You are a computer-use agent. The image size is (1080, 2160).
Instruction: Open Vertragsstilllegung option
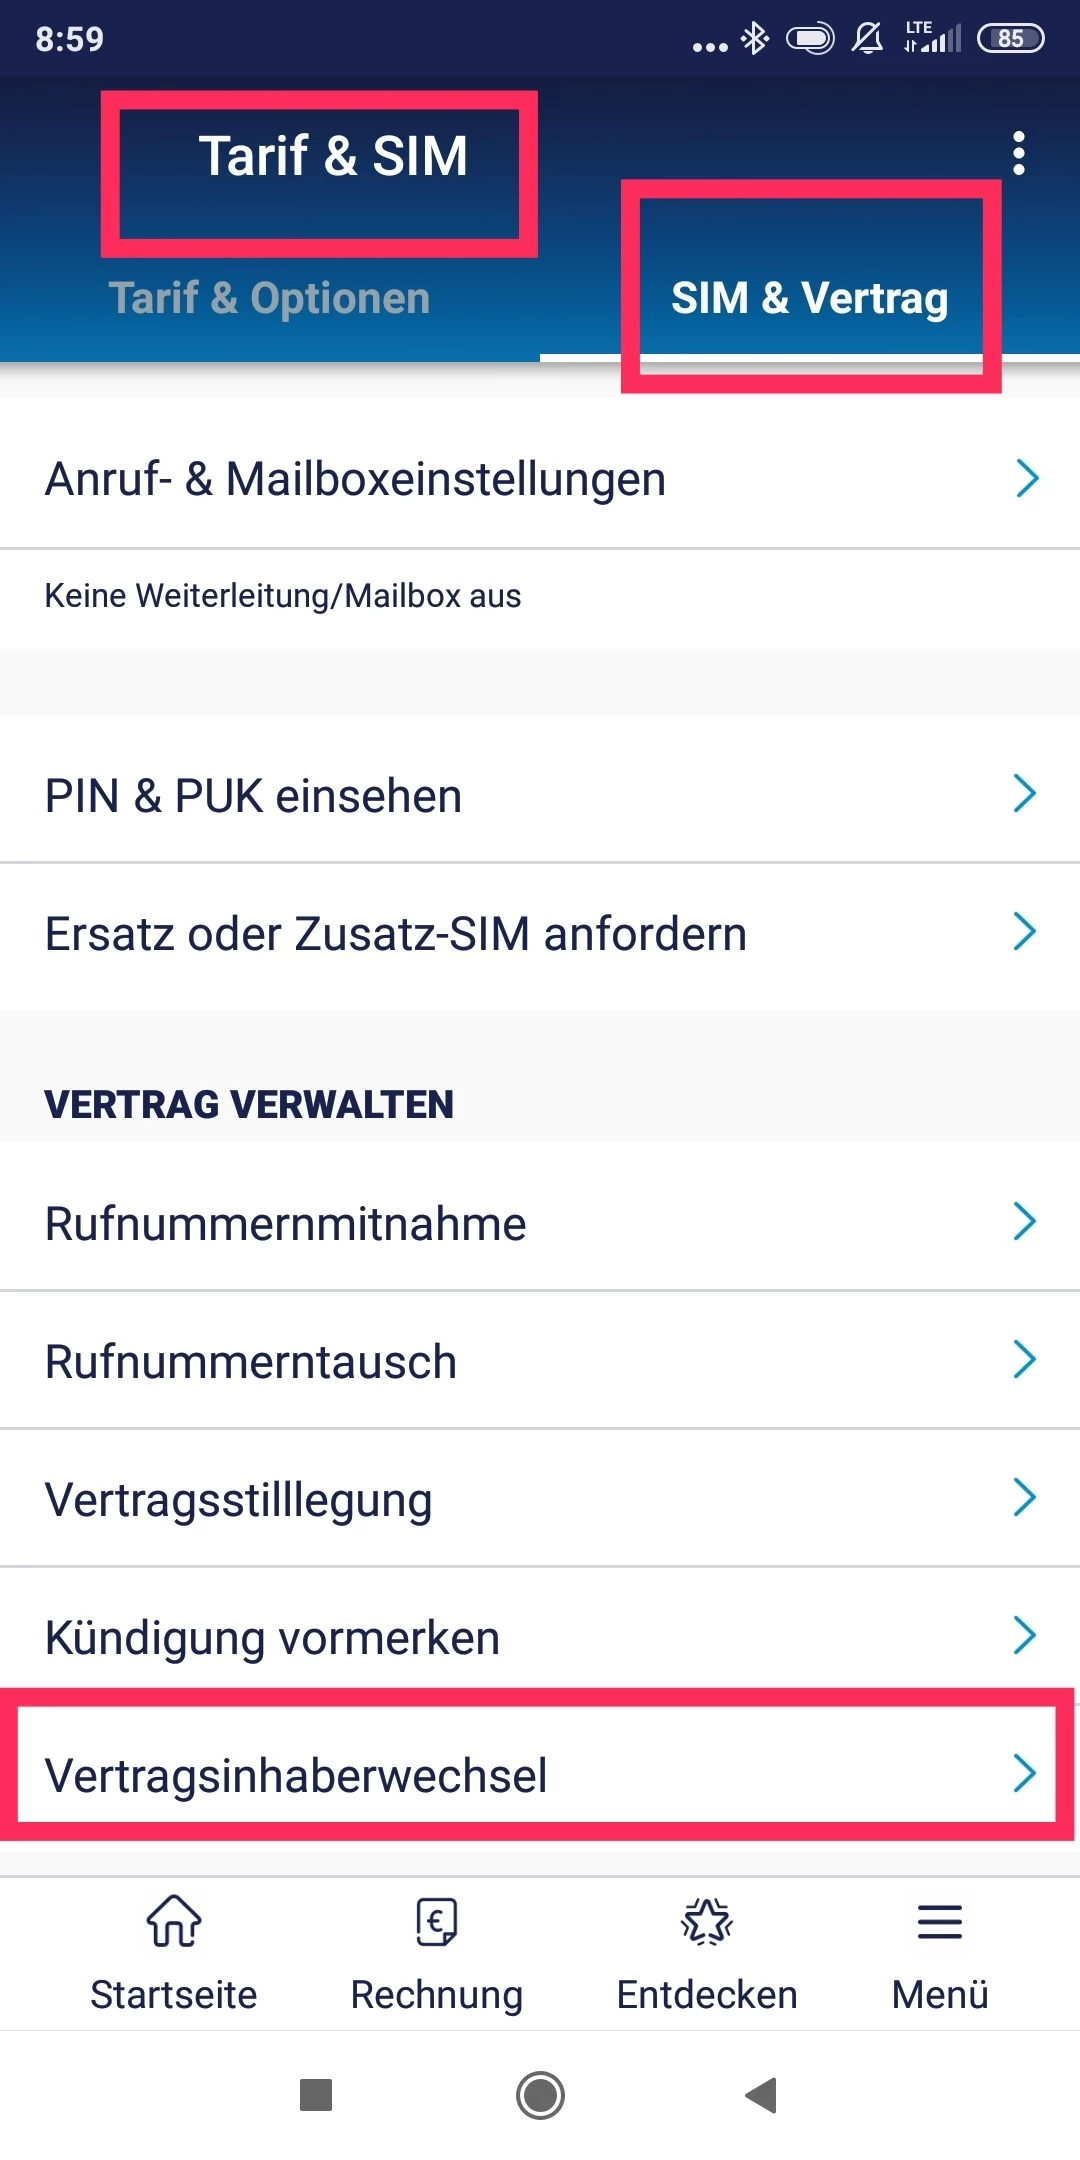click(239, 1500)
